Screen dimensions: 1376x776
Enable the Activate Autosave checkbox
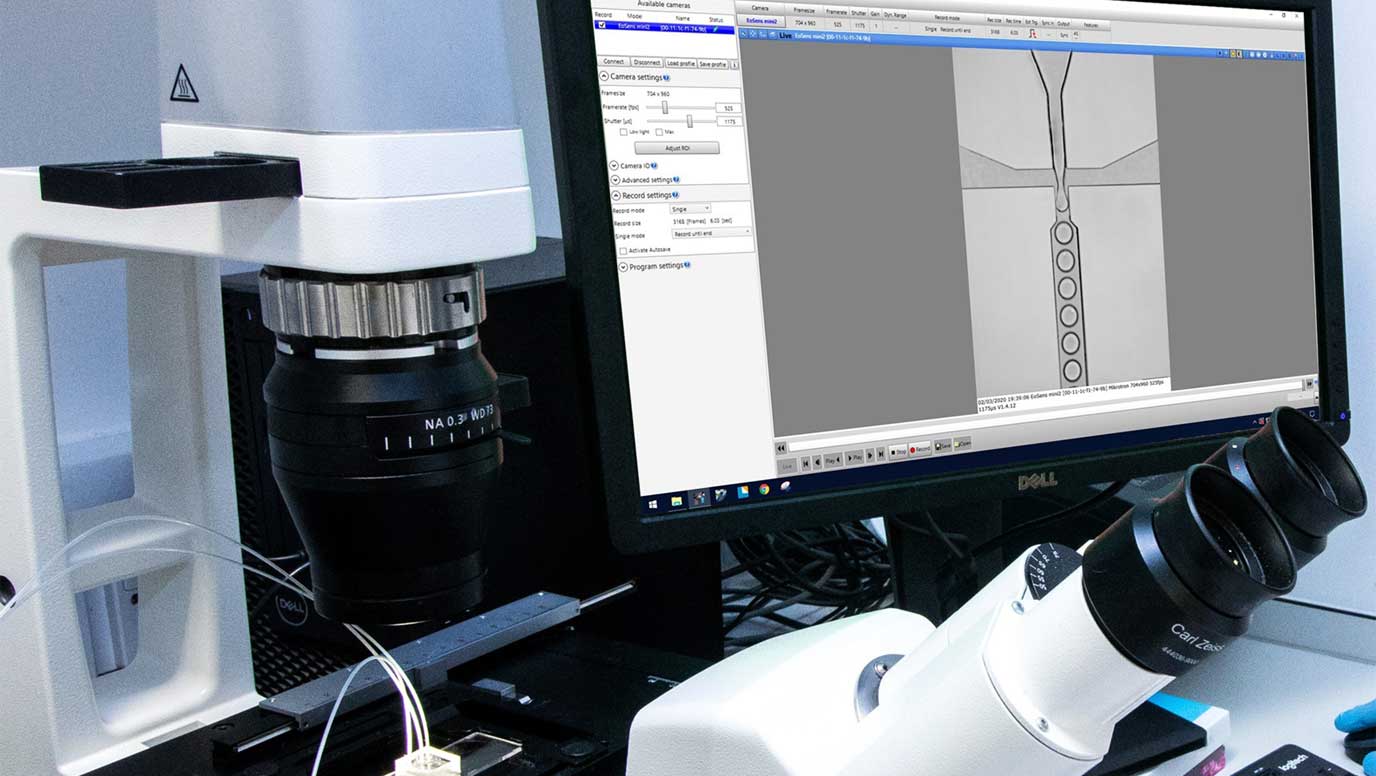coord(623,251)
